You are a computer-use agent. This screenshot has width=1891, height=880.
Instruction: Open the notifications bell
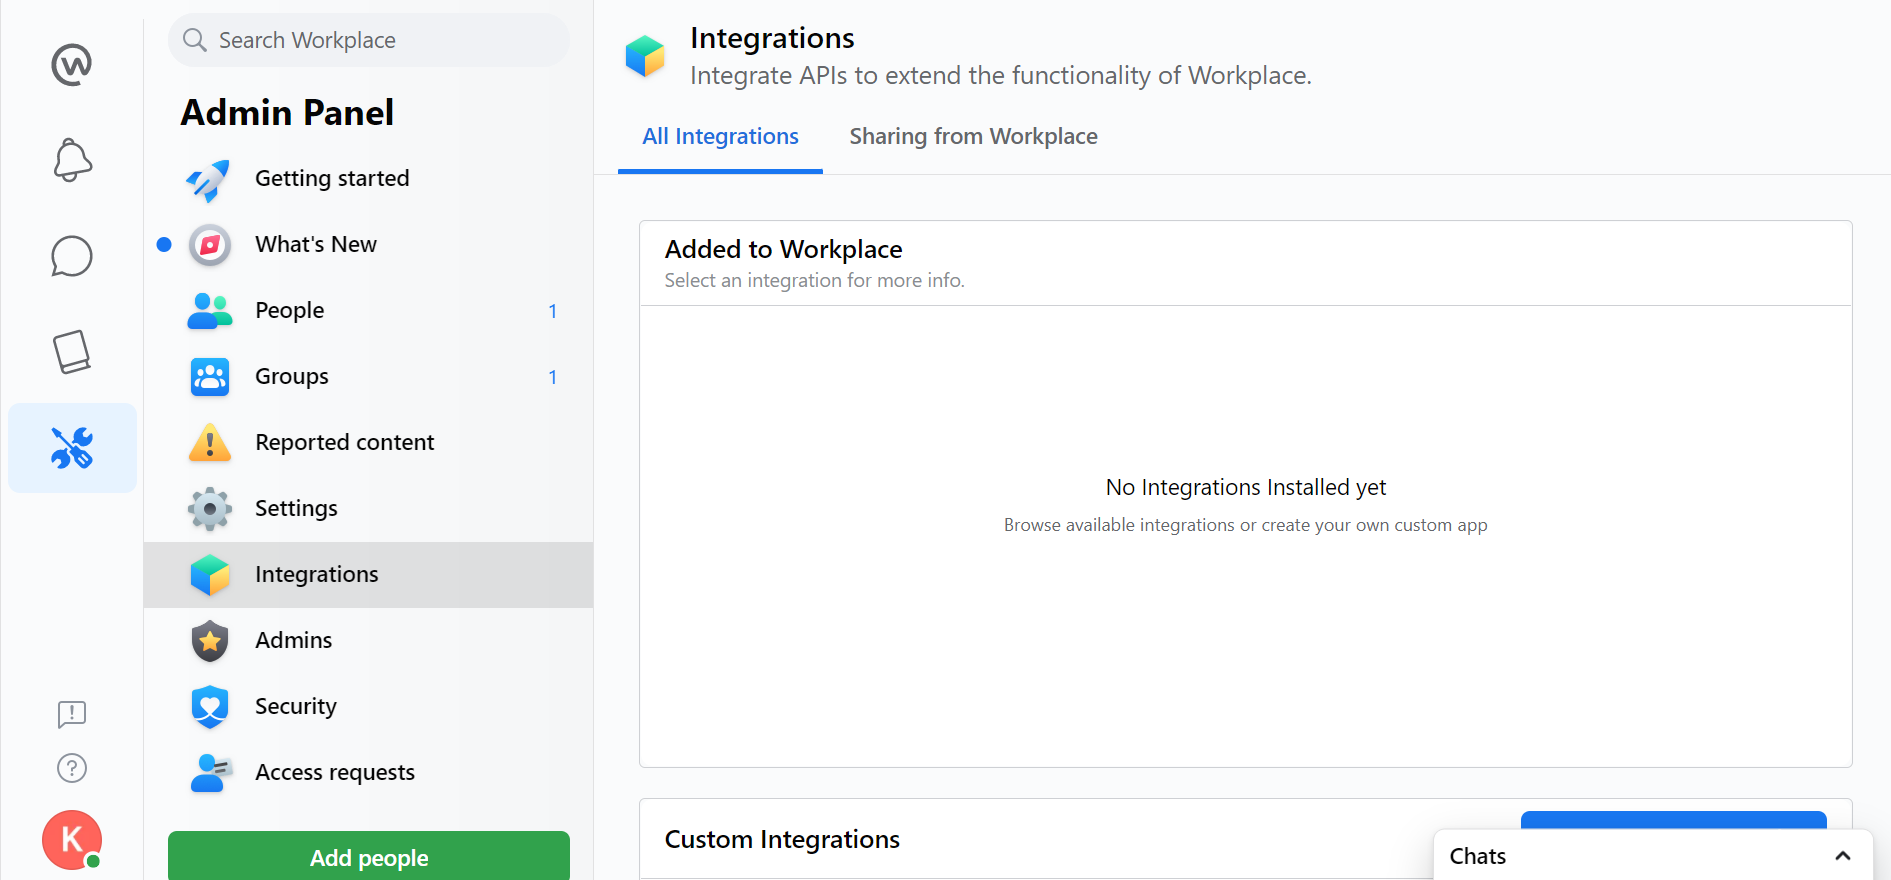[x=72, y=160]
